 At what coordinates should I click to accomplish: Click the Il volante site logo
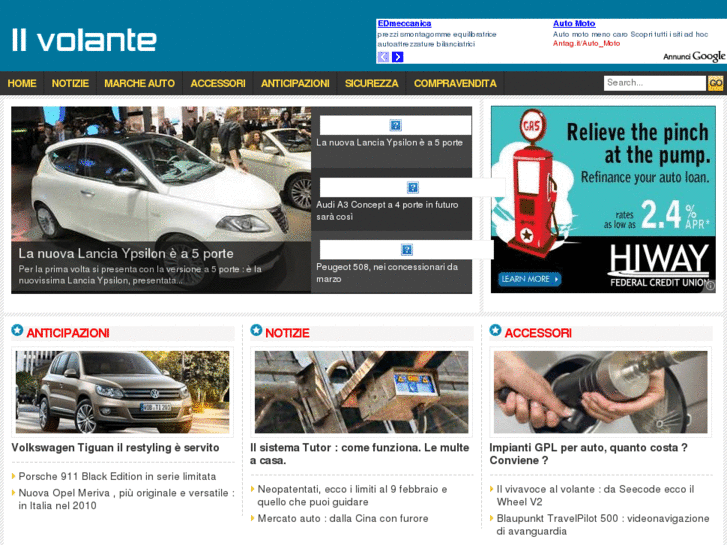coord(84,39)
